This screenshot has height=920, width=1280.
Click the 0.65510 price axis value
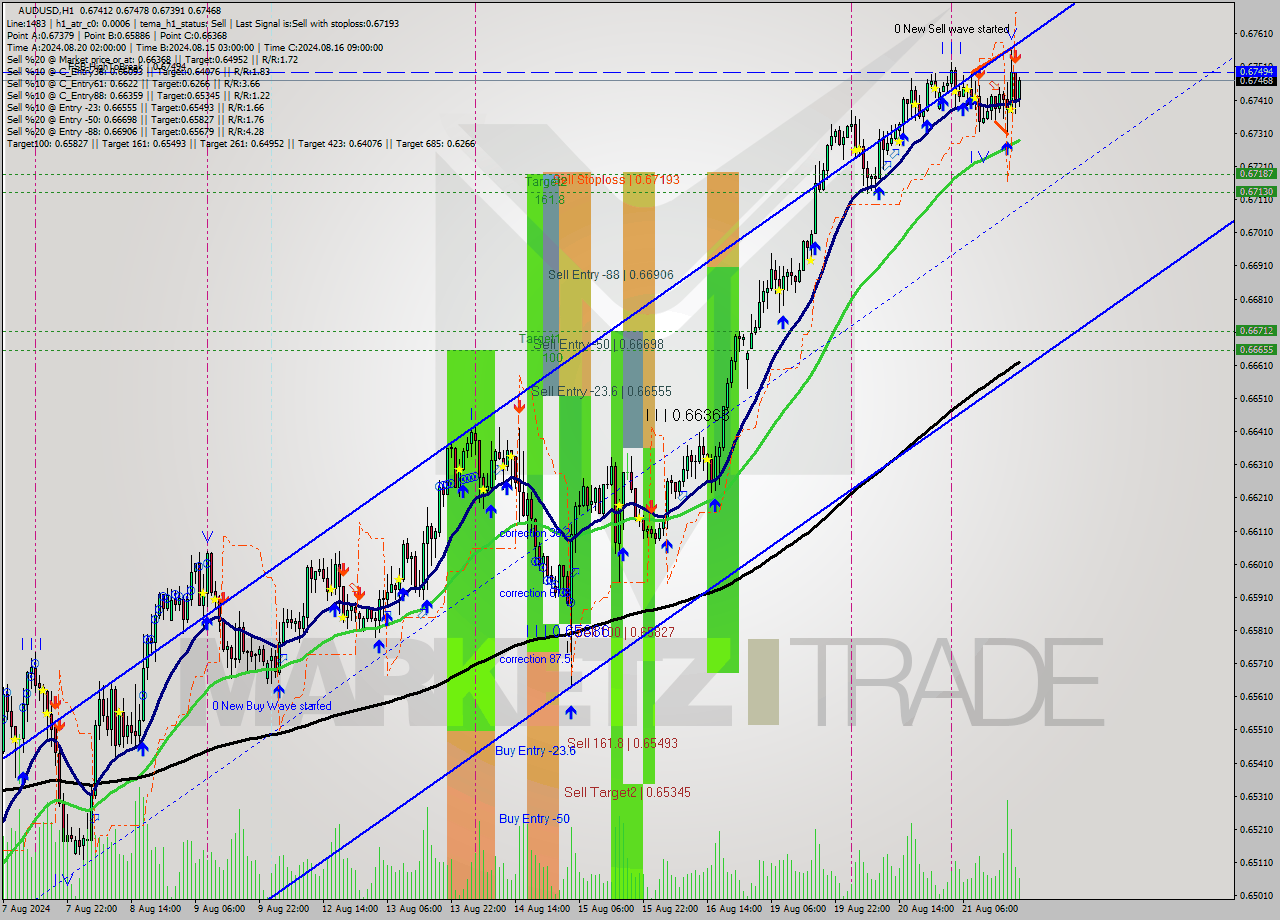(x=1256, y=730)
